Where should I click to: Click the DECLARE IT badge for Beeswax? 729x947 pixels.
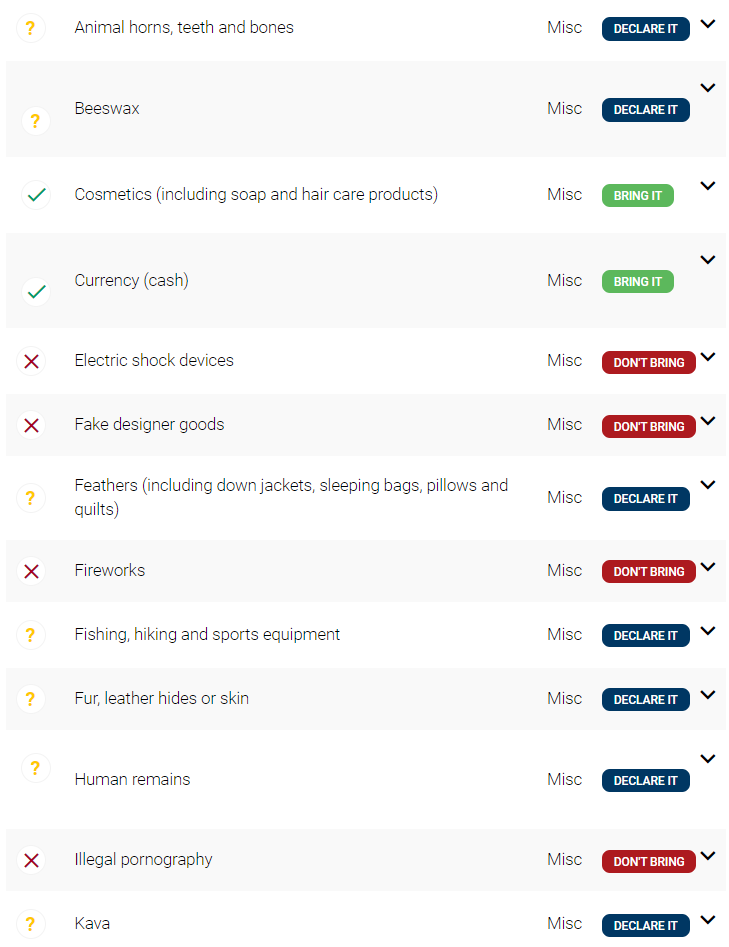coord(646,110)
